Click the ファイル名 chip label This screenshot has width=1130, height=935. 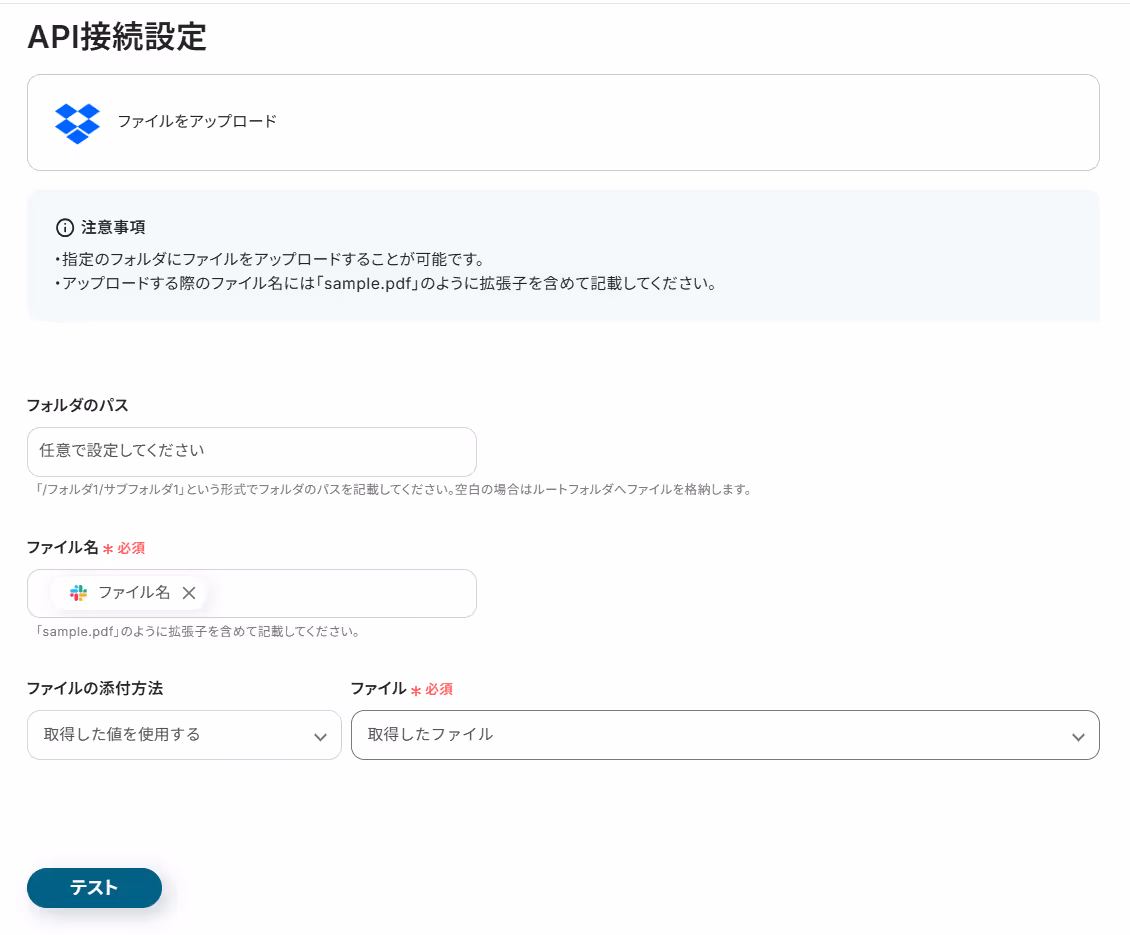[134, 593]
